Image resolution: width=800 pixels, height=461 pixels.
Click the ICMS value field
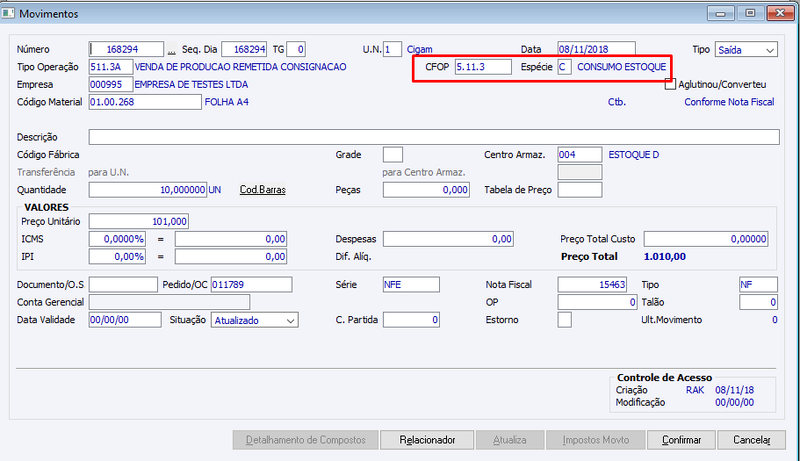231,239
